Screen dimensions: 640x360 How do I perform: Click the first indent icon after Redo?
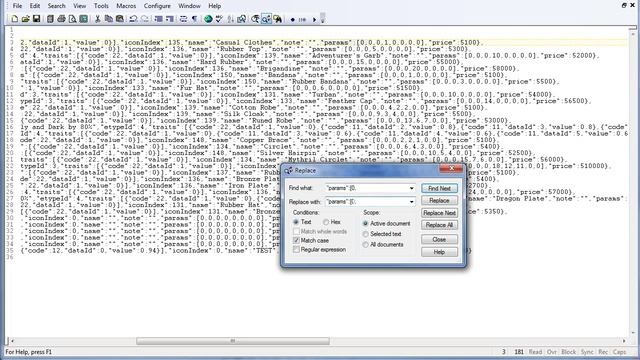158,19
